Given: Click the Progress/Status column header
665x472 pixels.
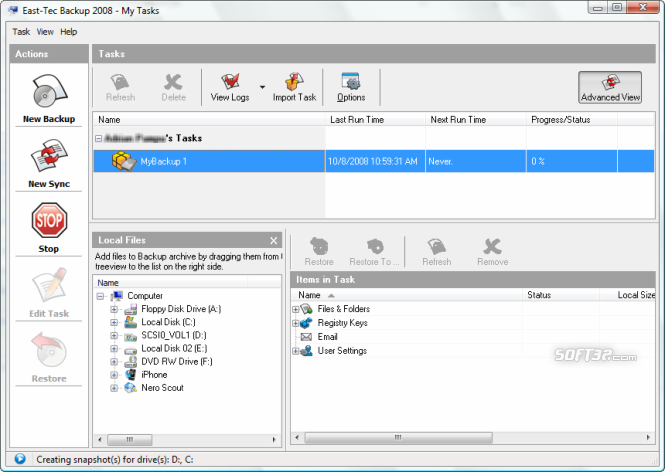Looking at the screenshot, I should tap(572, 120).
